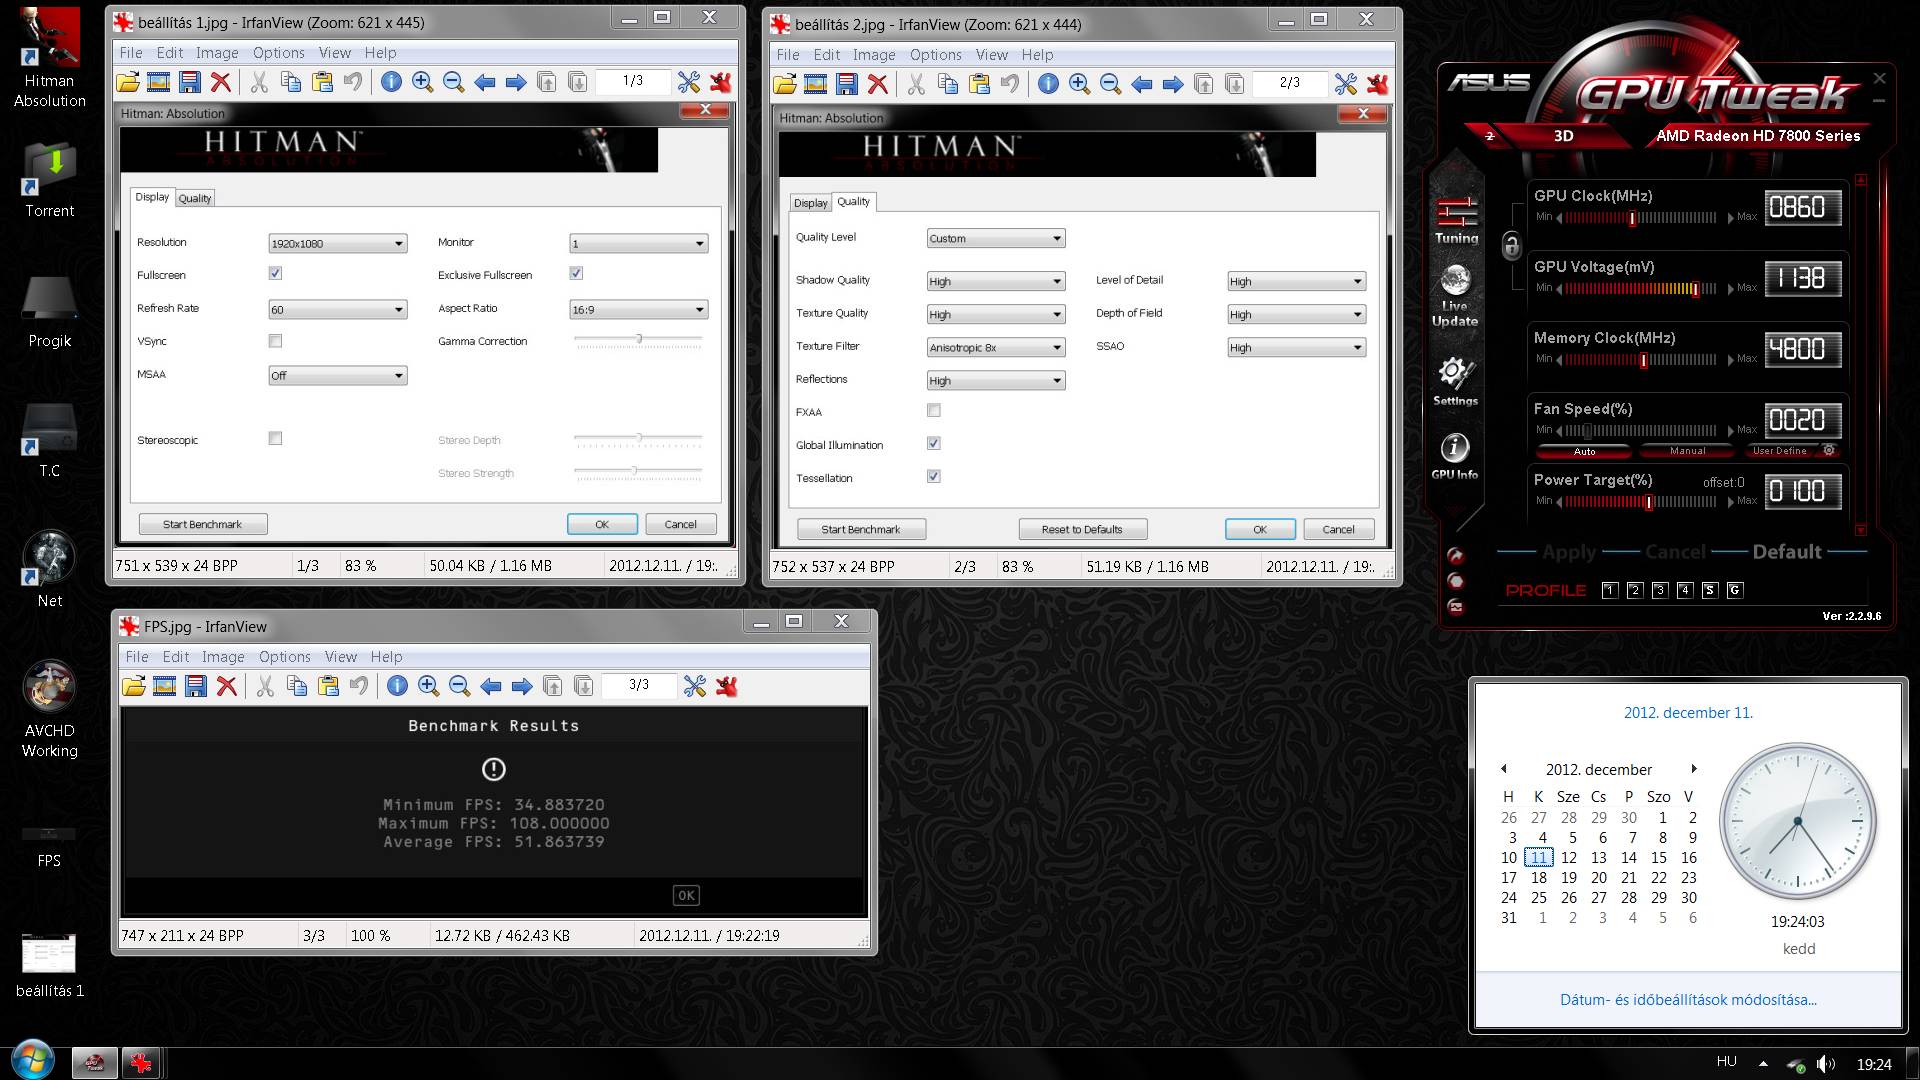Open Shadow Quality dropdown
1920x1080 pixels.
996,281
